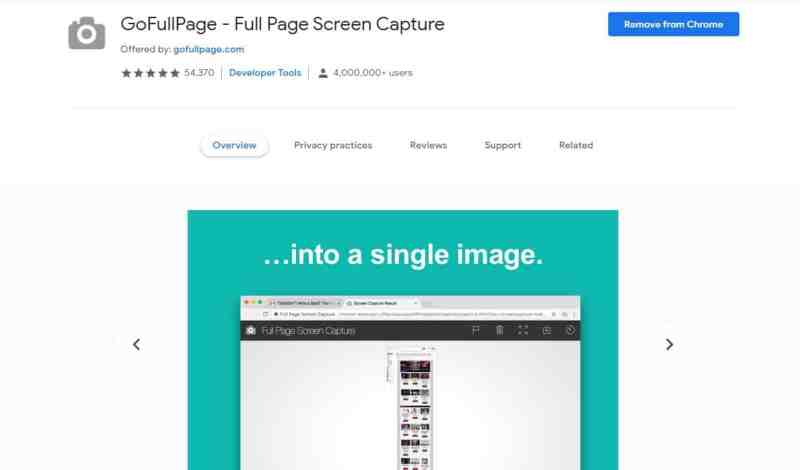Click the '...into a single image.' slide

tap(403, 340)
